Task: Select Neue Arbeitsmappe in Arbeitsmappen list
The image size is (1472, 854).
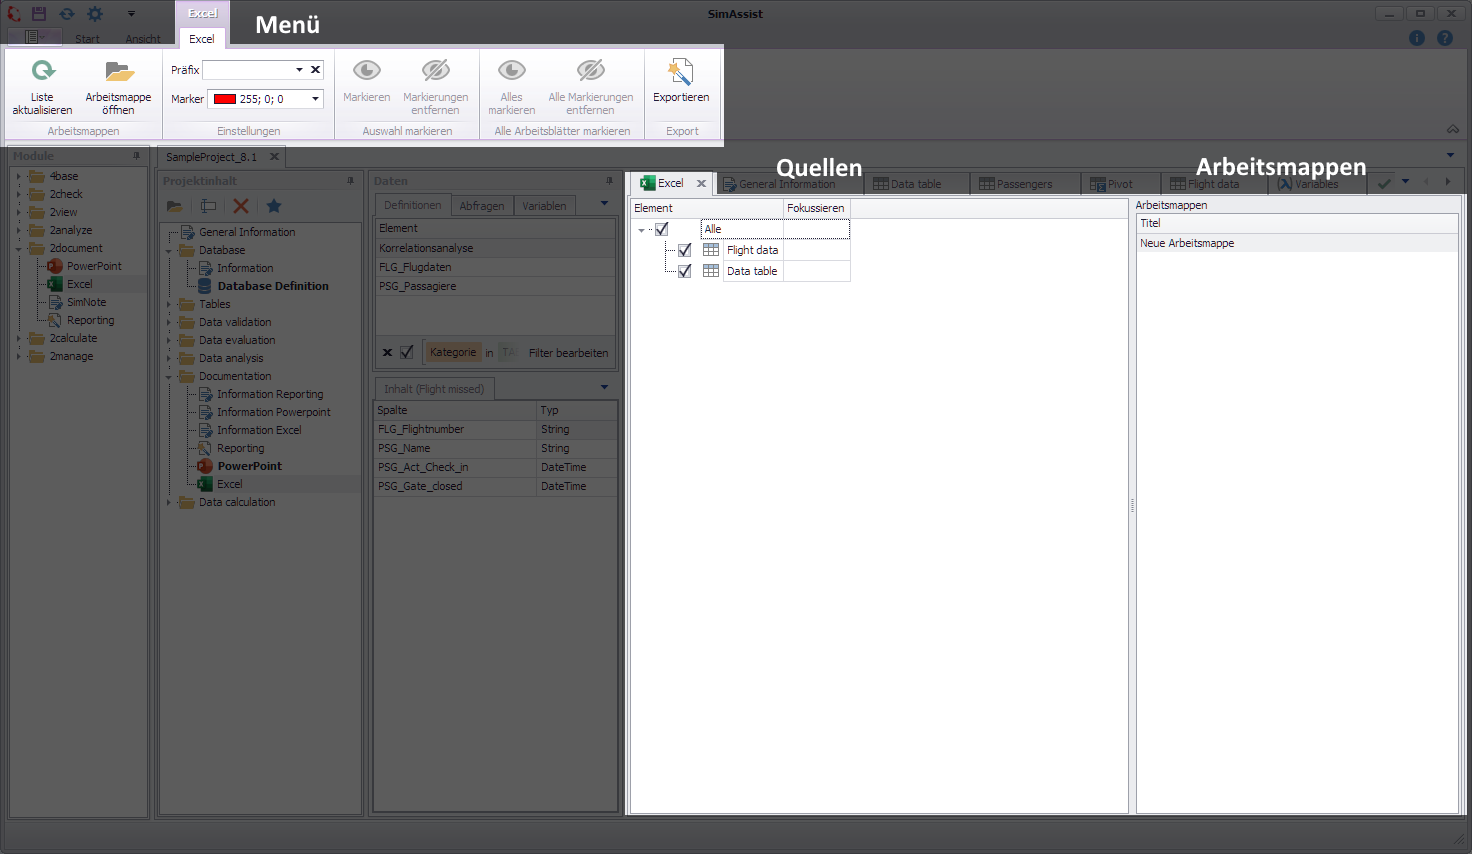Action: (1297, 243)
